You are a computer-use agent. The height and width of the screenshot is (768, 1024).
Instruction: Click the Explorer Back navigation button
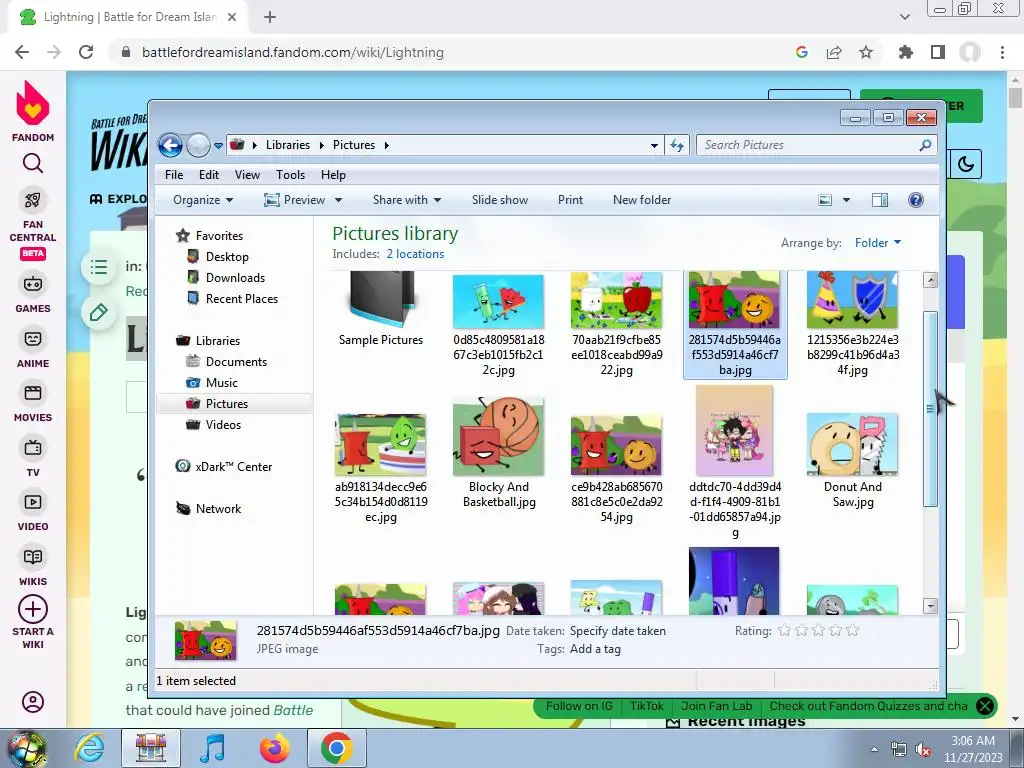click(170, 145)
